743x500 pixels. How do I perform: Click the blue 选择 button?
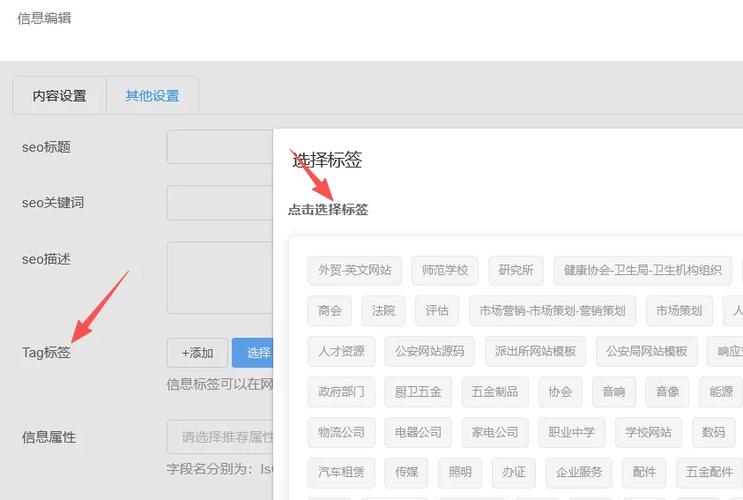[253, 352]
